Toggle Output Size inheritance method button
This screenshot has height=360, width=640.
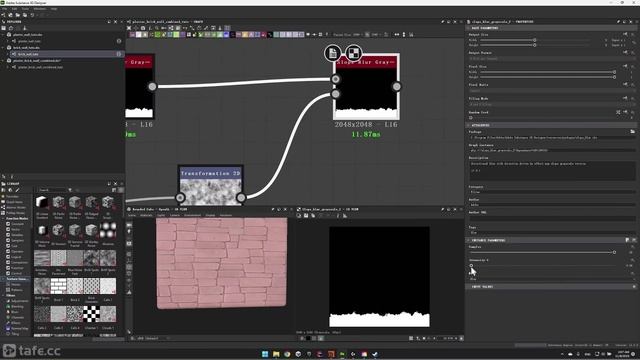625,34
